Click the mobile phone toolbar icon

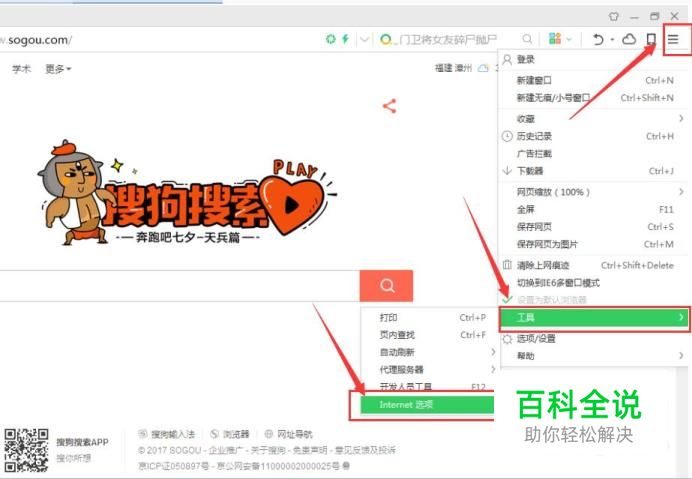click(651, 39)
